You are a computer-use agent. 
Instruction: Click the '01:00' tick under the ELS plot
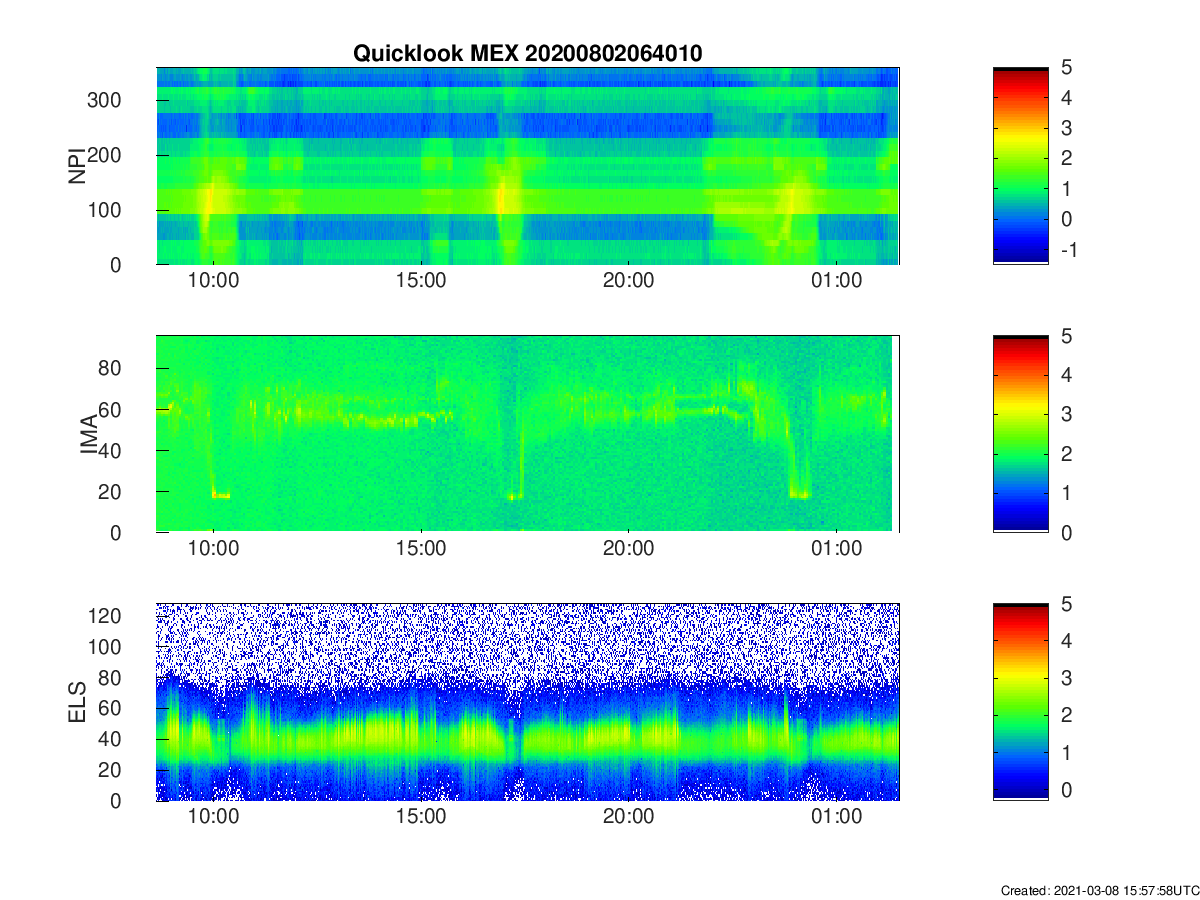836,817
